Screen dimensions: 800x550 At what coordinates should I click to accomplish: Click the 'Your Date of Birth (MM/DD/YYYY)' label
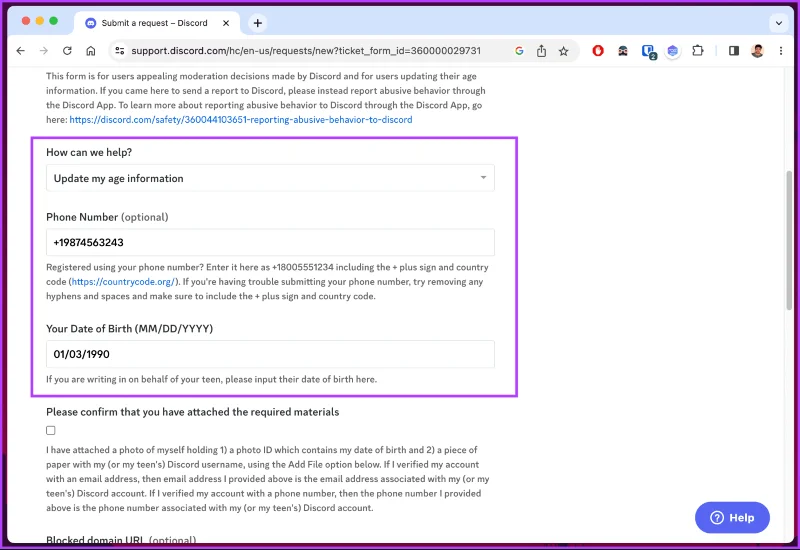click(130, 329)
